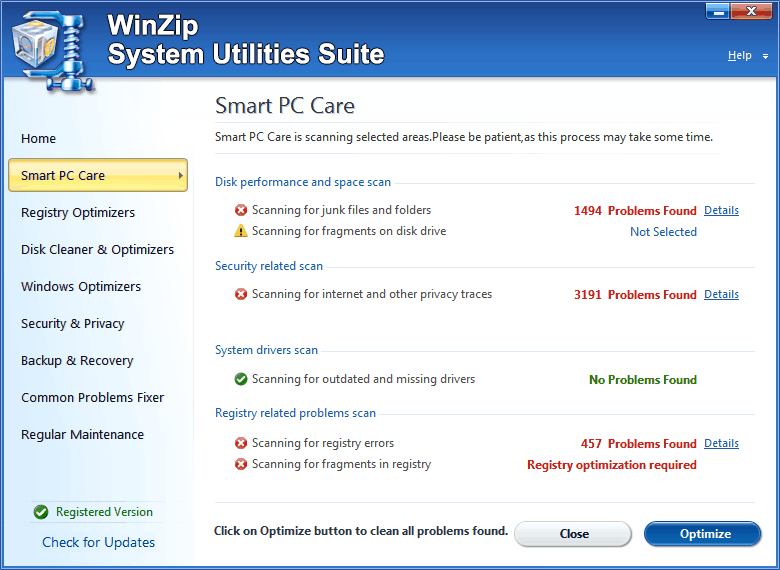
Task: Go to Home section
Action: click(x=38, y=138)
